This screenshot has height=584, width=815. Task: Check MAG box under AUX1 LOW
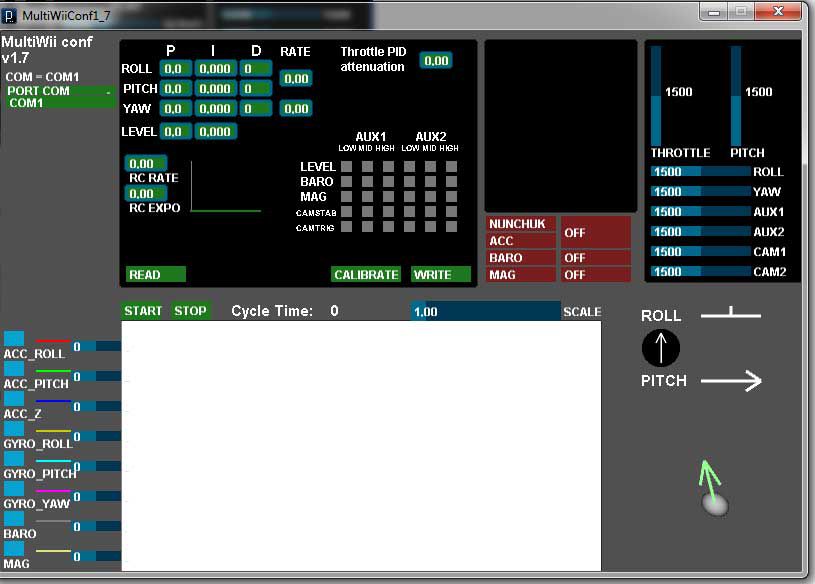click(347, 196)
